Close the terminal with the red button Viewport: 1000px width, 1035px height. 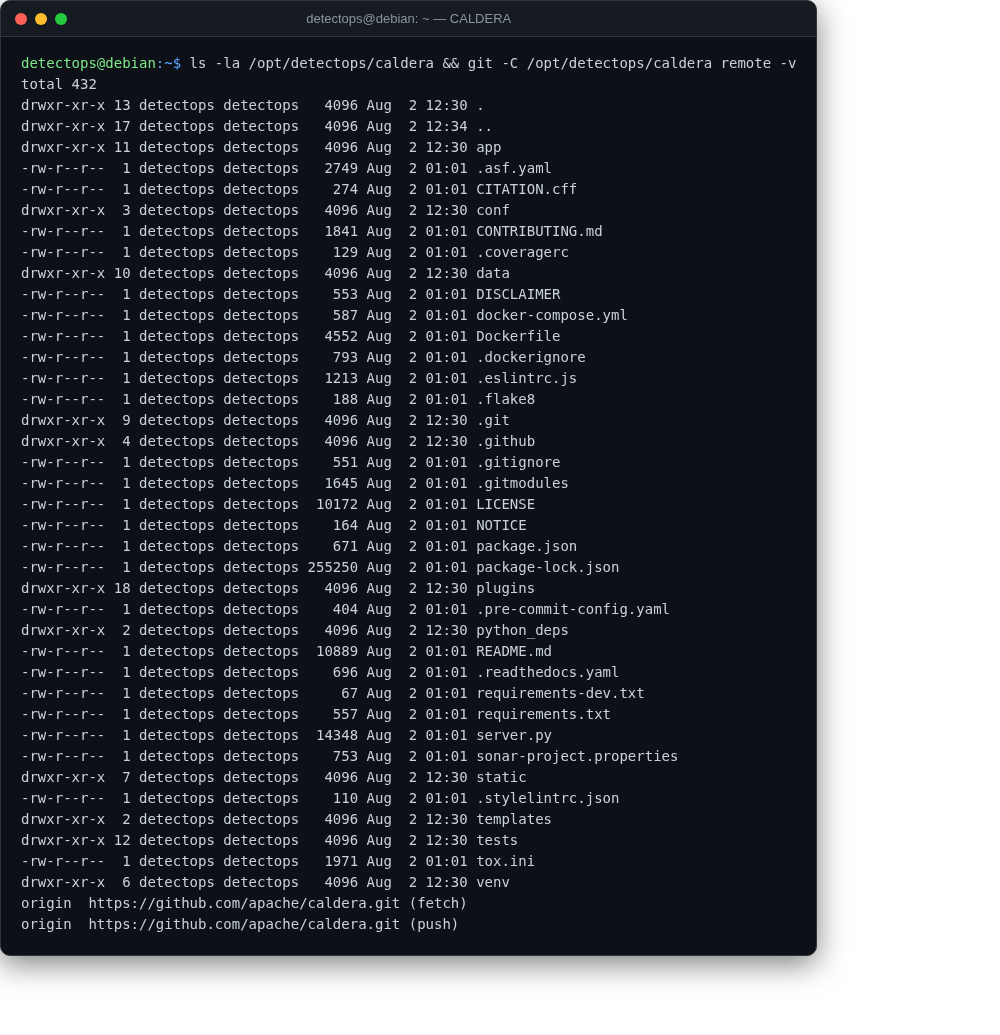click(21, 19)
